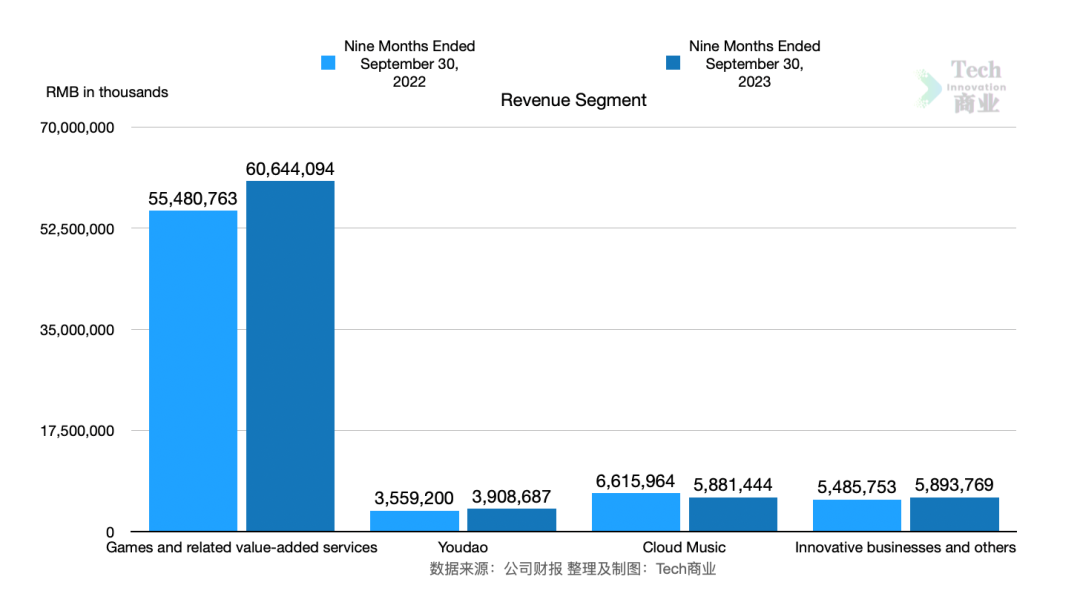Select the Cloud Music 2022 bar
This screenshot has height=605, width=1080.
pos(635,512)
